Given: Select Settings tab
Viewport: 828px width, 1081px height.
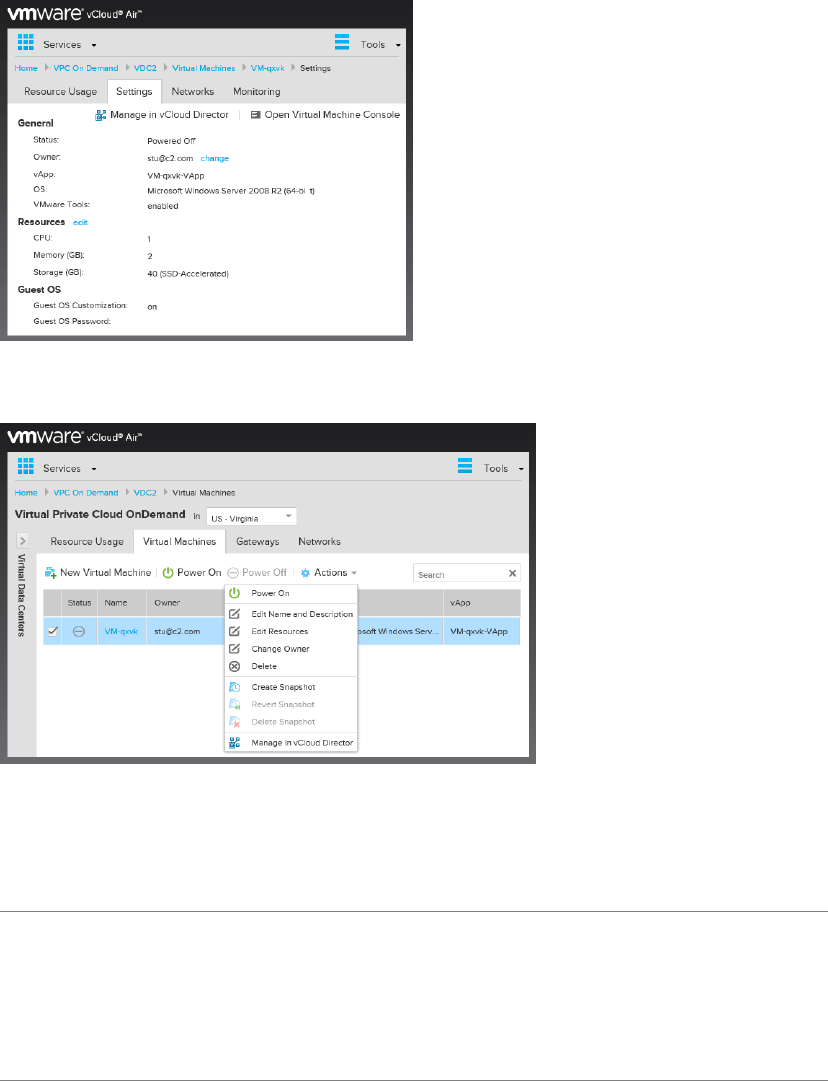Looking at the screenshot, I should pos(134,92).
